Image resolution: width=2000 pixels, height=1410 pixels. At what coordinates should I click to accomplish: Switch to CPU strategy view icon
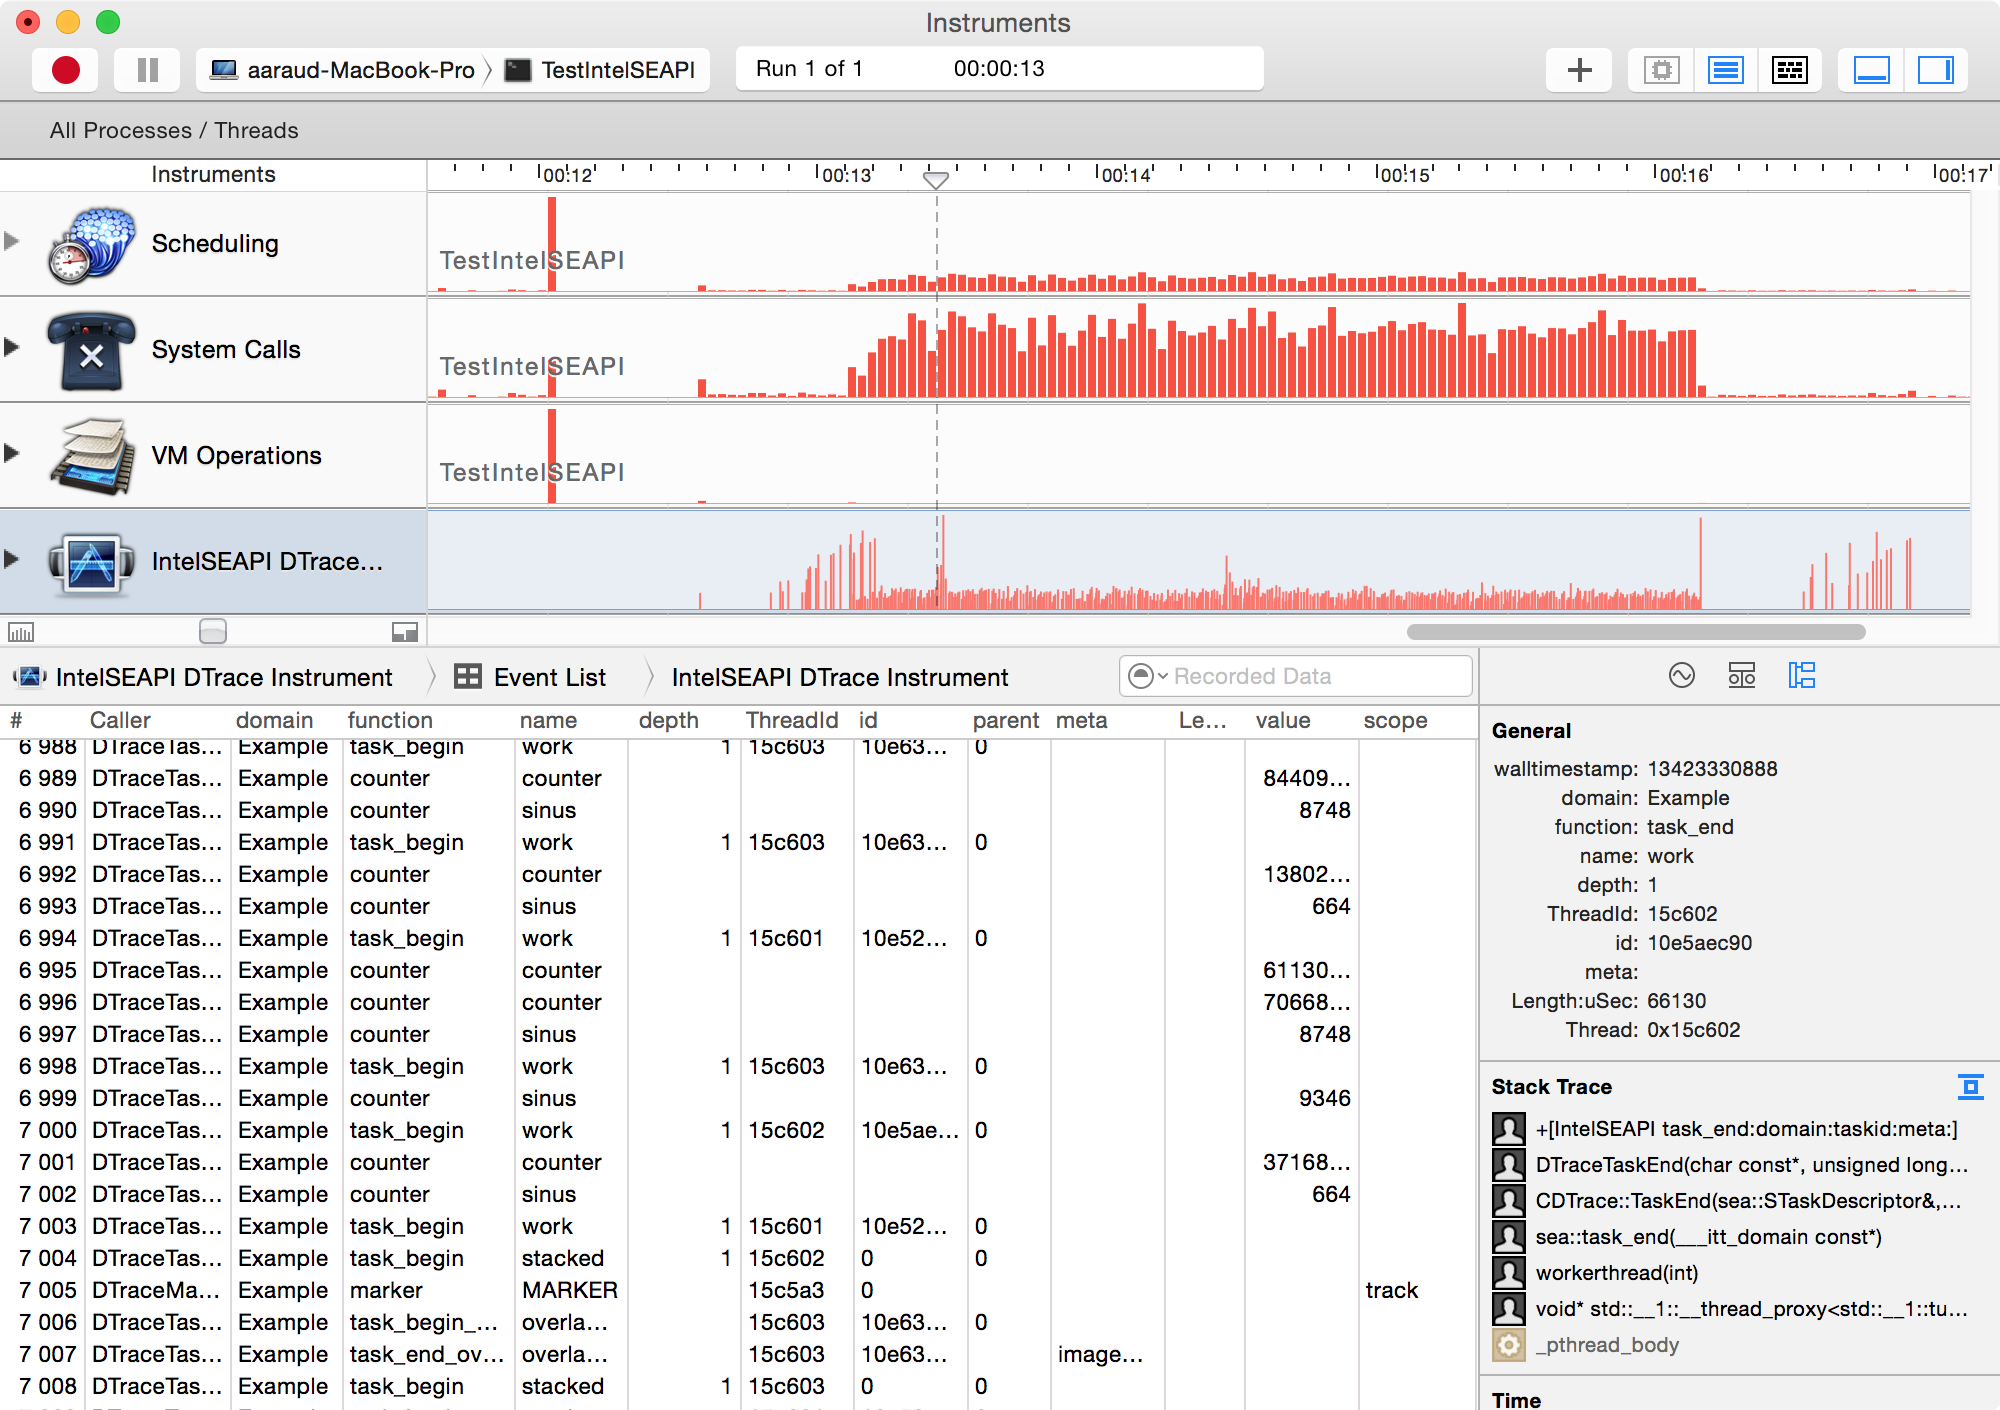coord(1661,70)
